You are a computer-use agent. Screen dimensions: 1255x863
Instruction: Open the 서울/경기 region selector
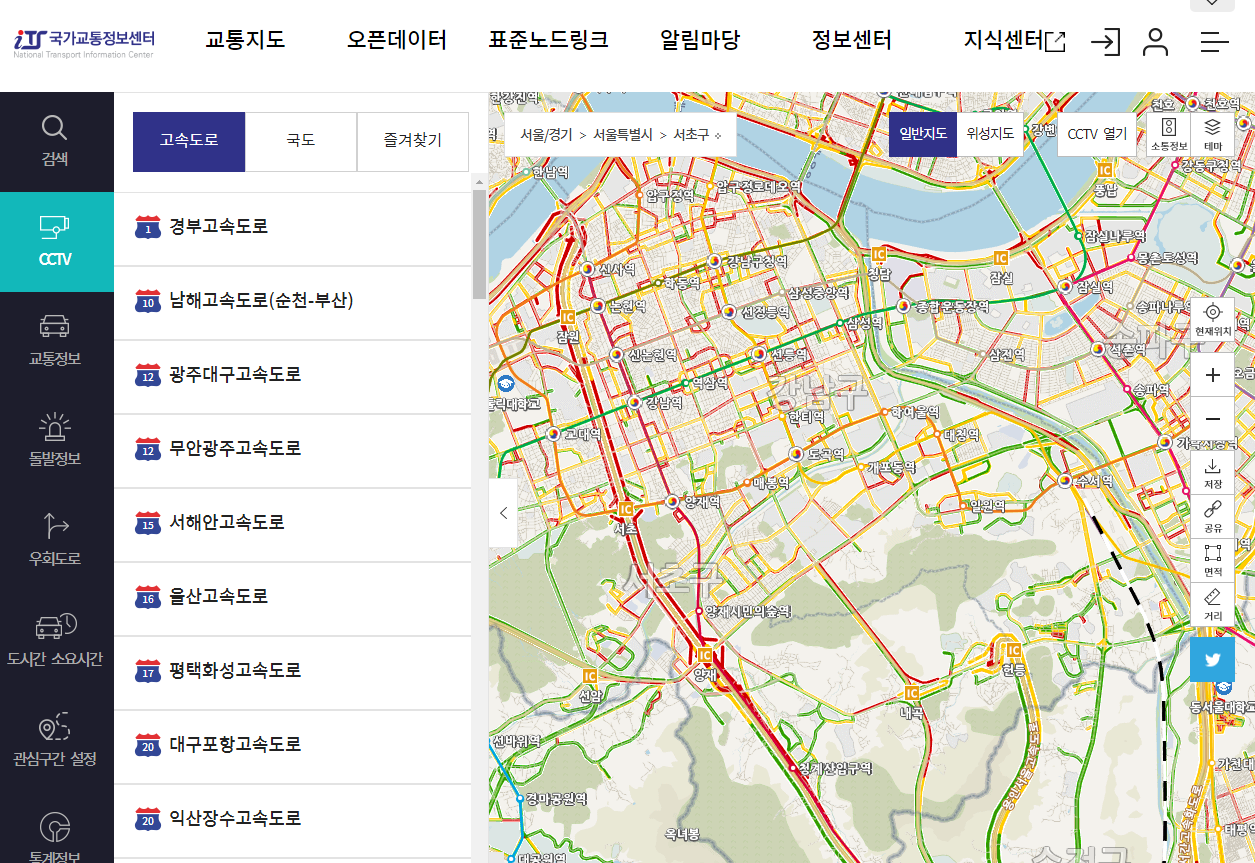click(546, 134)
